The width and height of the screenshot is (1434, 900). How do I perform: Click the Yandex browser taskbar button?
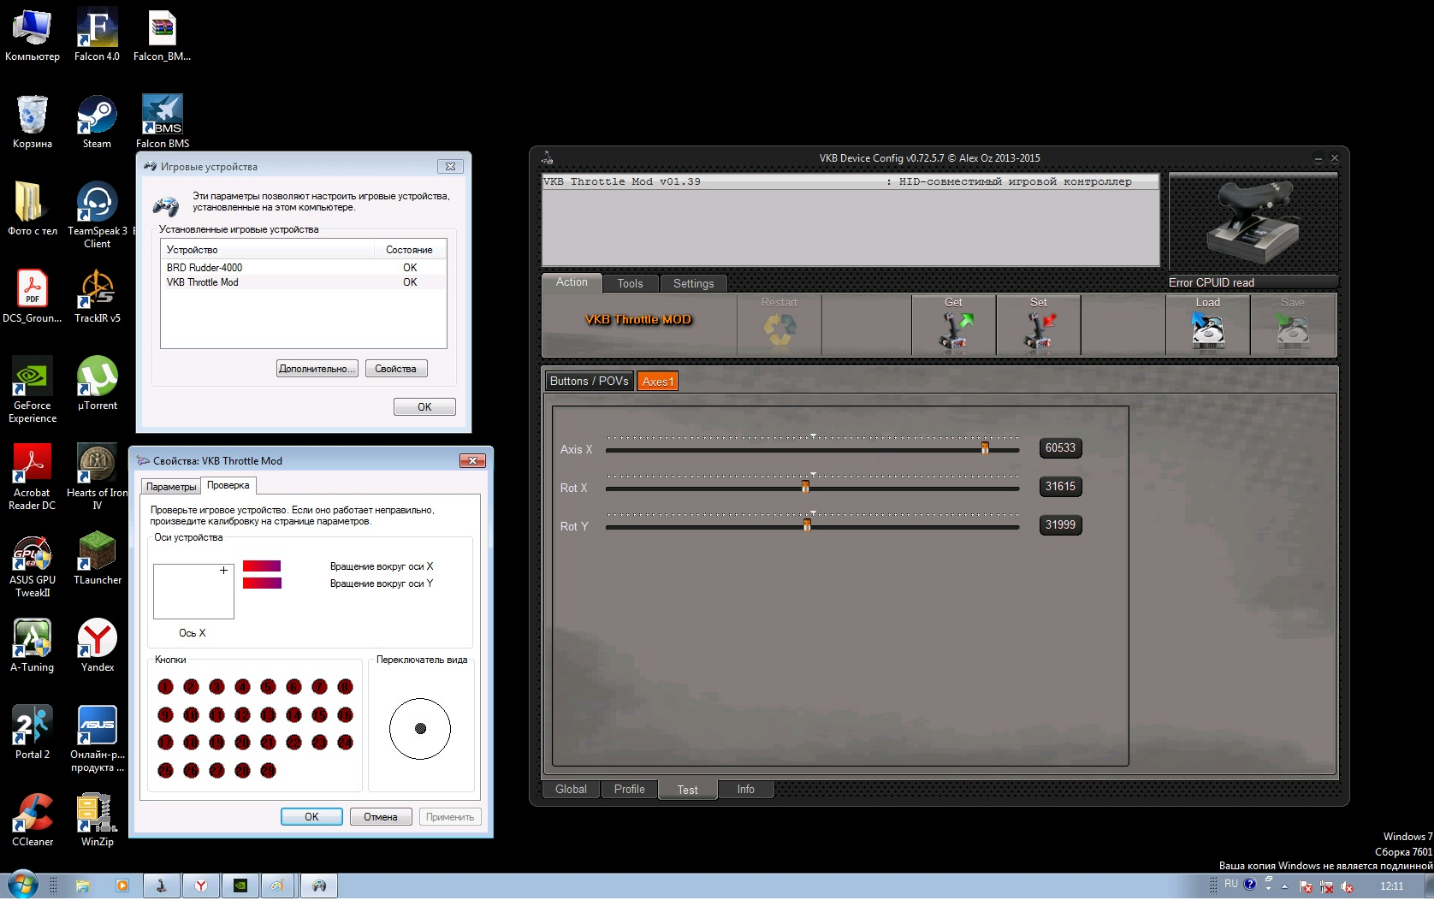pyautogui.click(x=201, y=886)
